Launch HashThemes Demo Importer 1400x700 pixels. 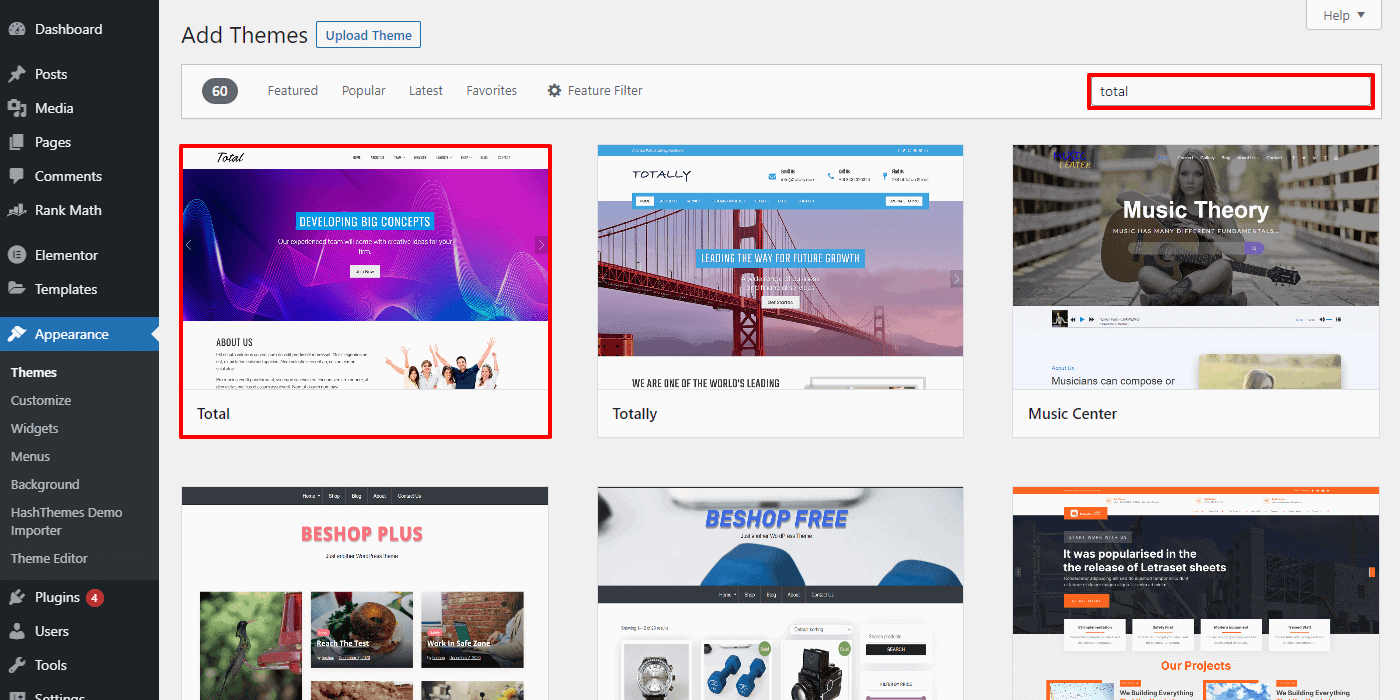point(66,521)
